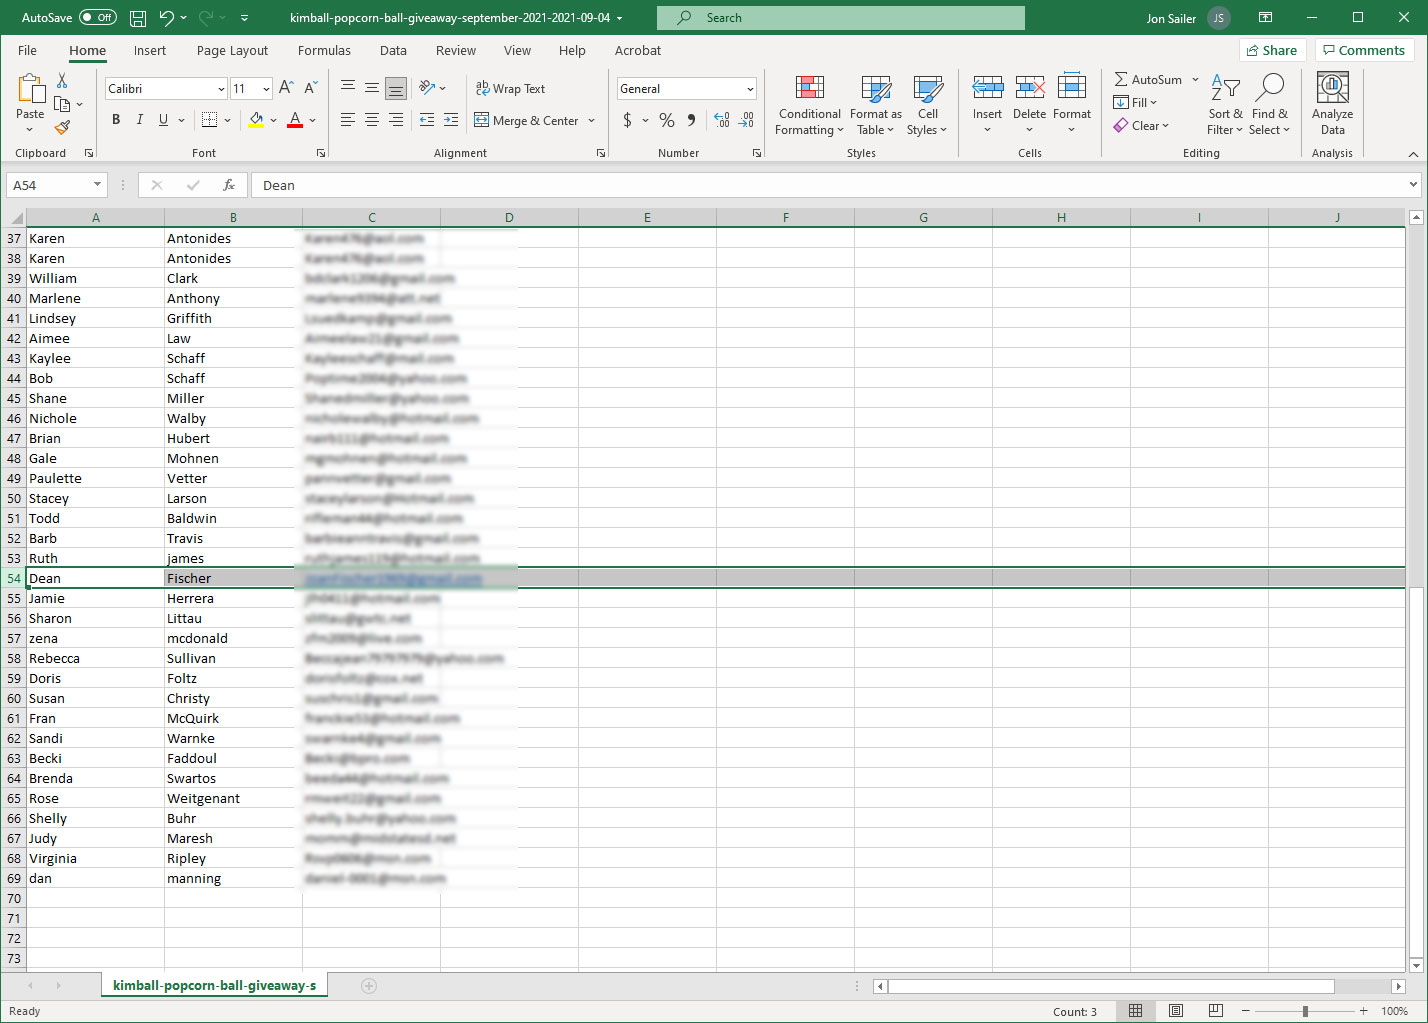Open the Formulas ribbon tab

click(324, 50)
